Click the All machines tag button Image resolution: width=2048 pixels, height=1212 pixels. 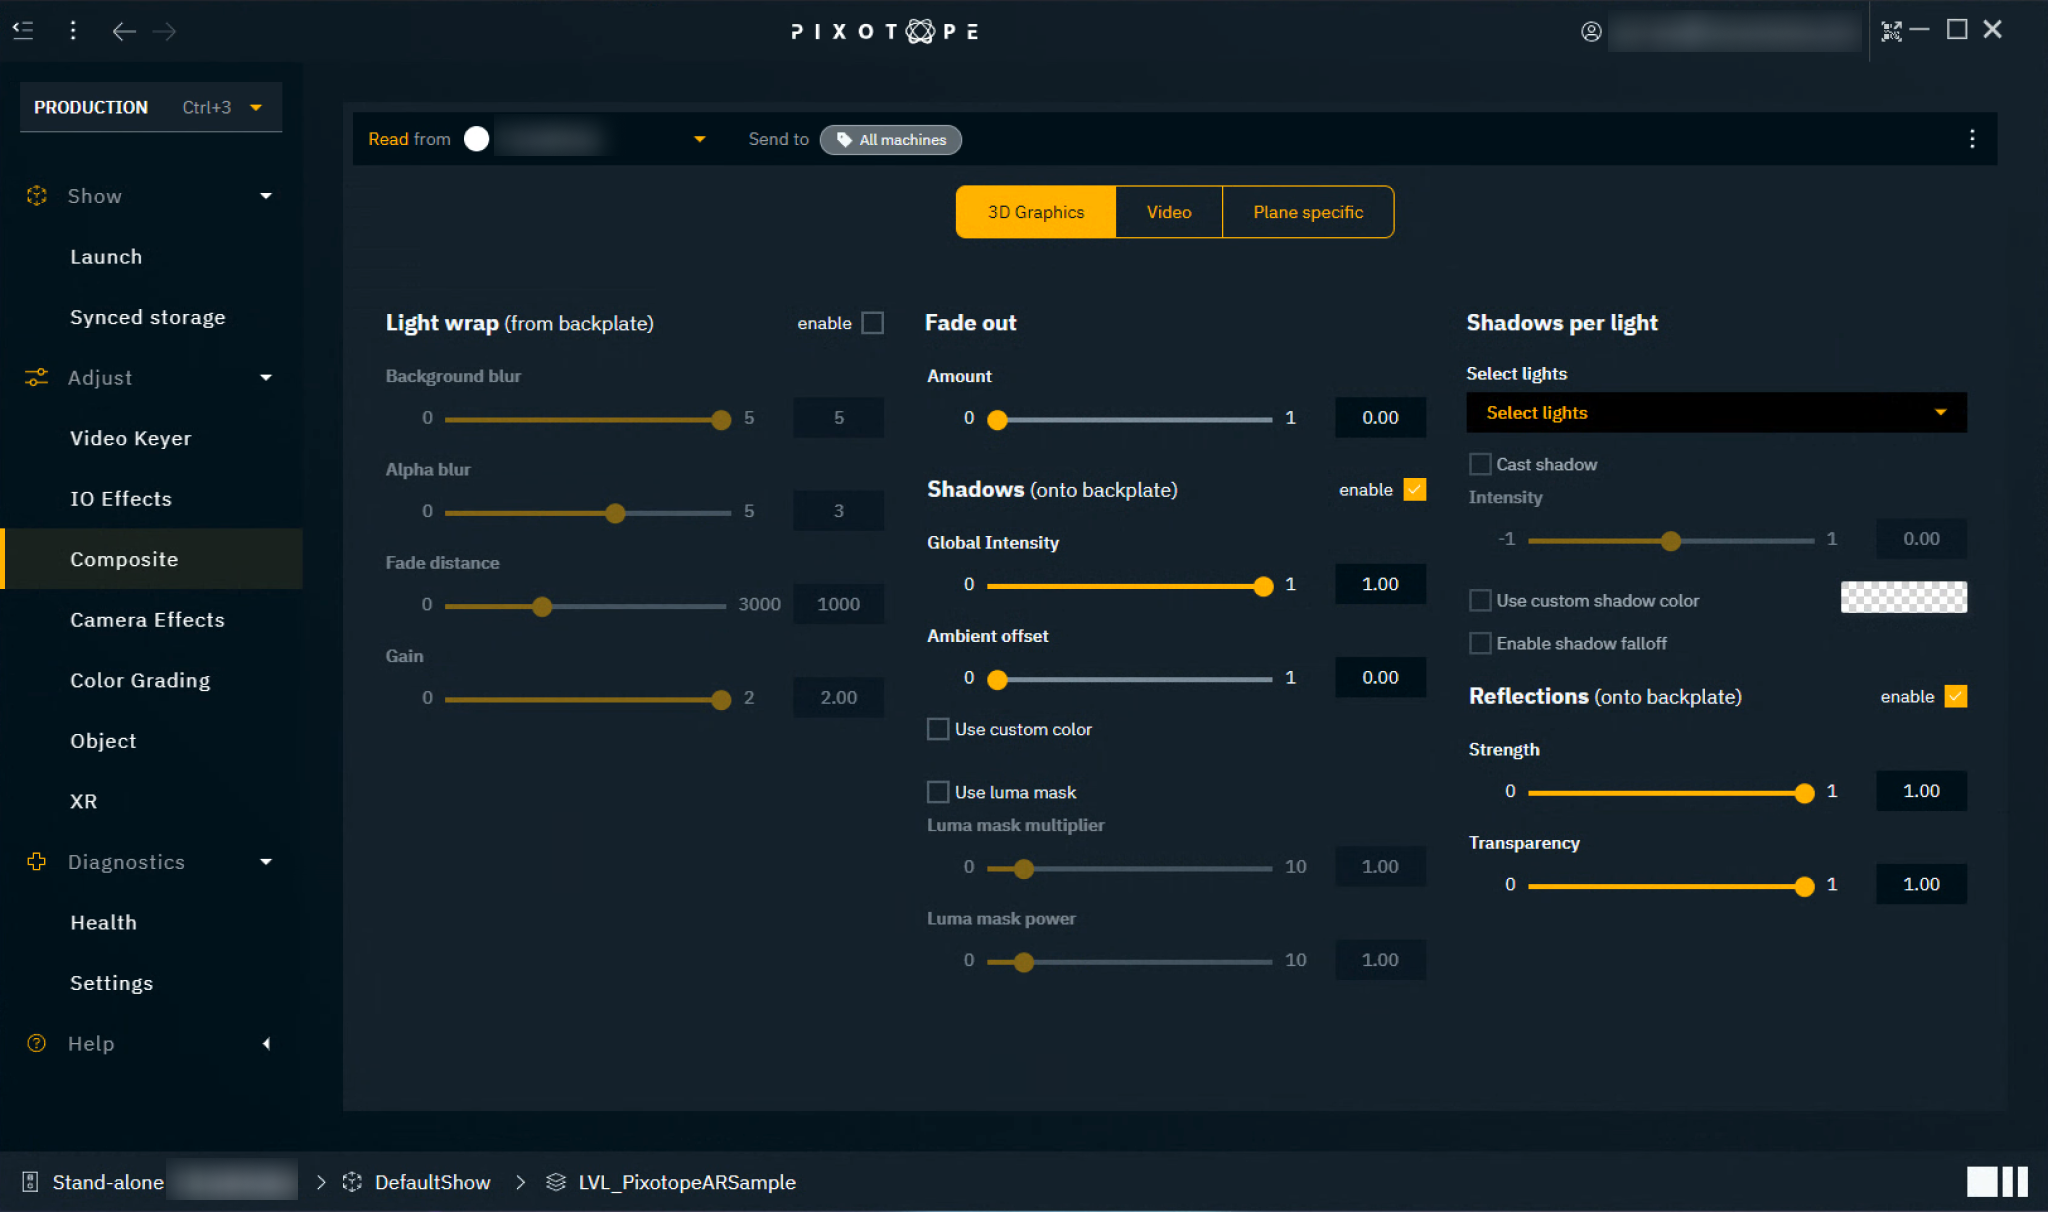[891, 140]
